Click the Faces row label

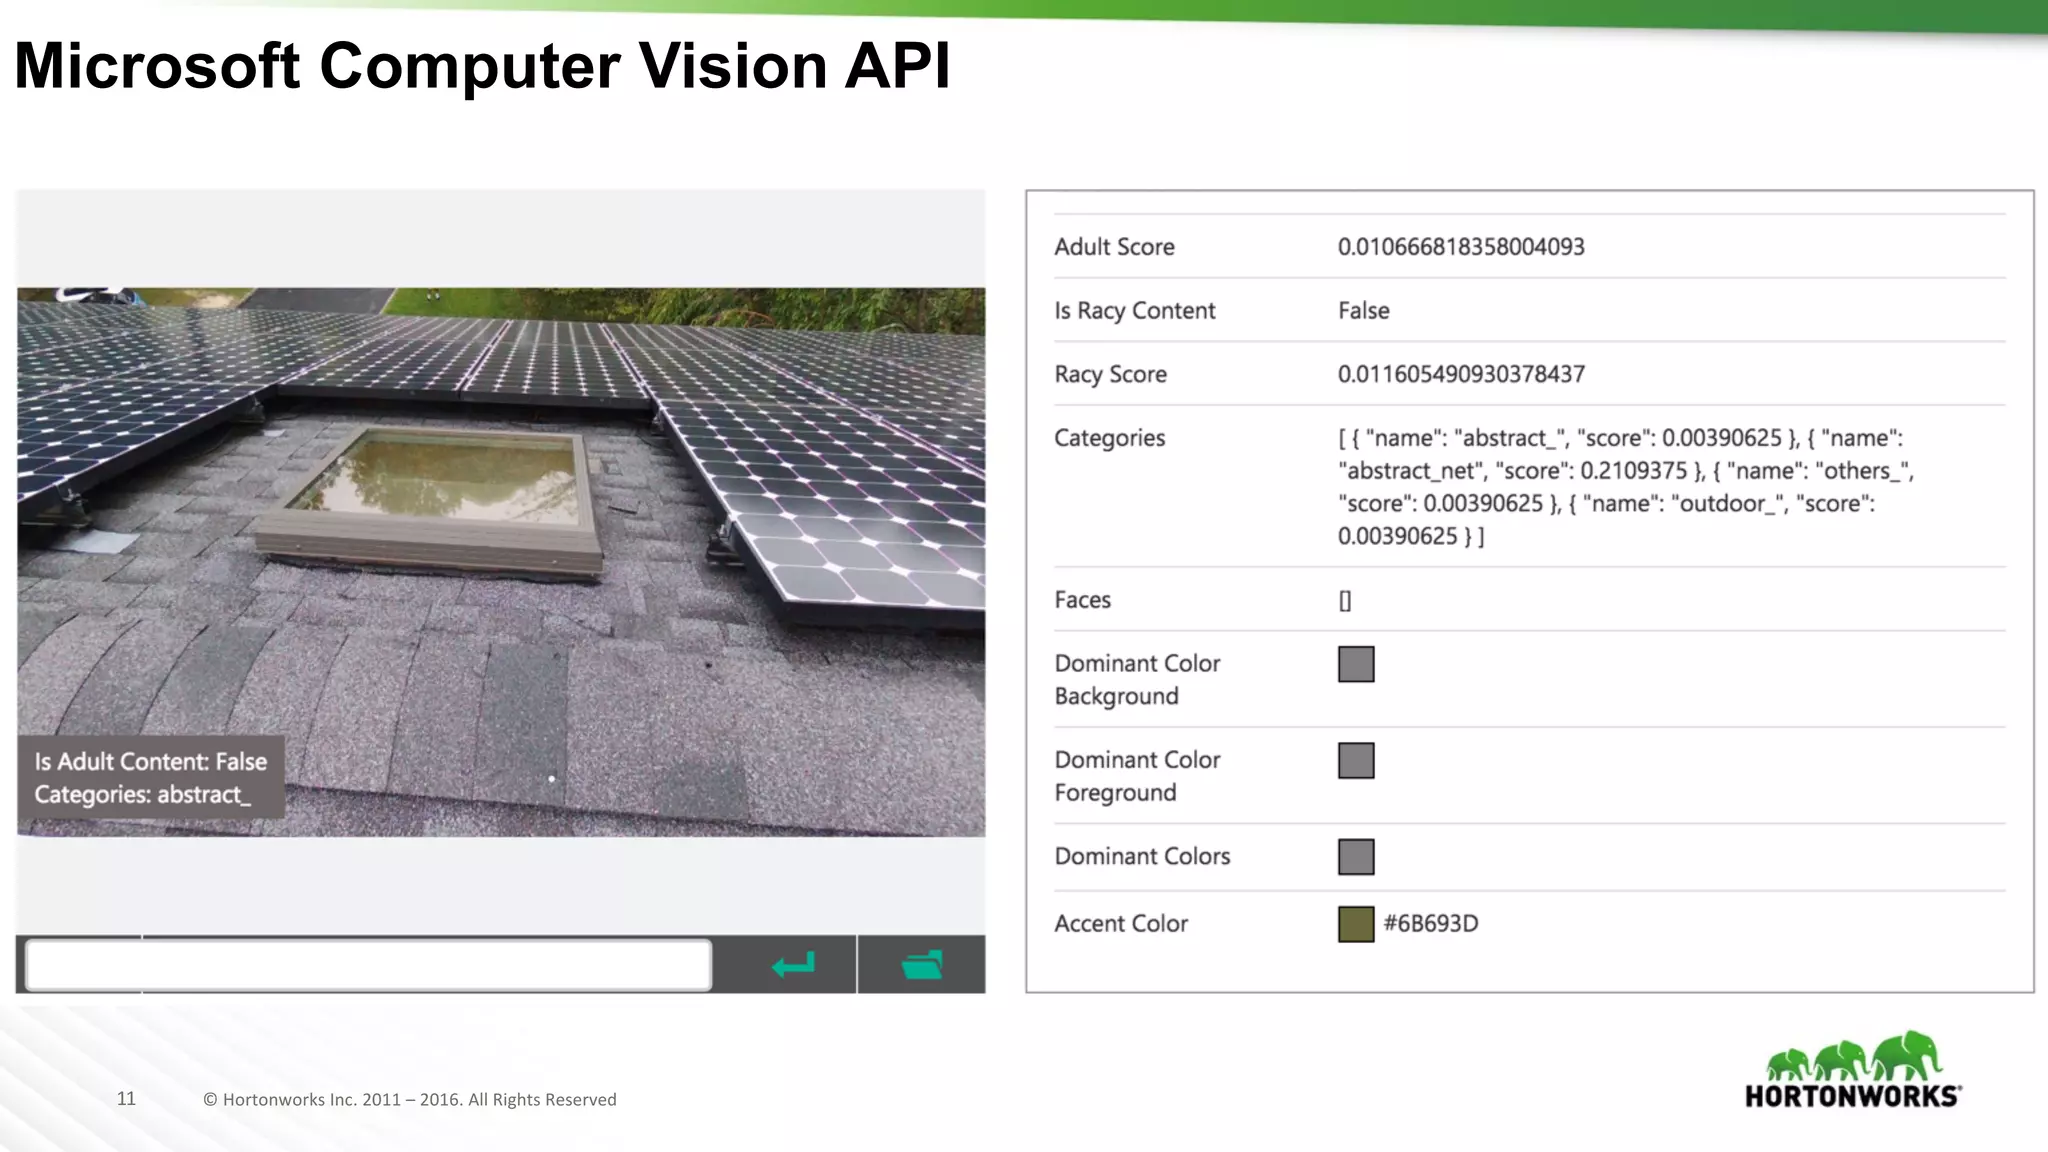click(x=1082, y=600)
